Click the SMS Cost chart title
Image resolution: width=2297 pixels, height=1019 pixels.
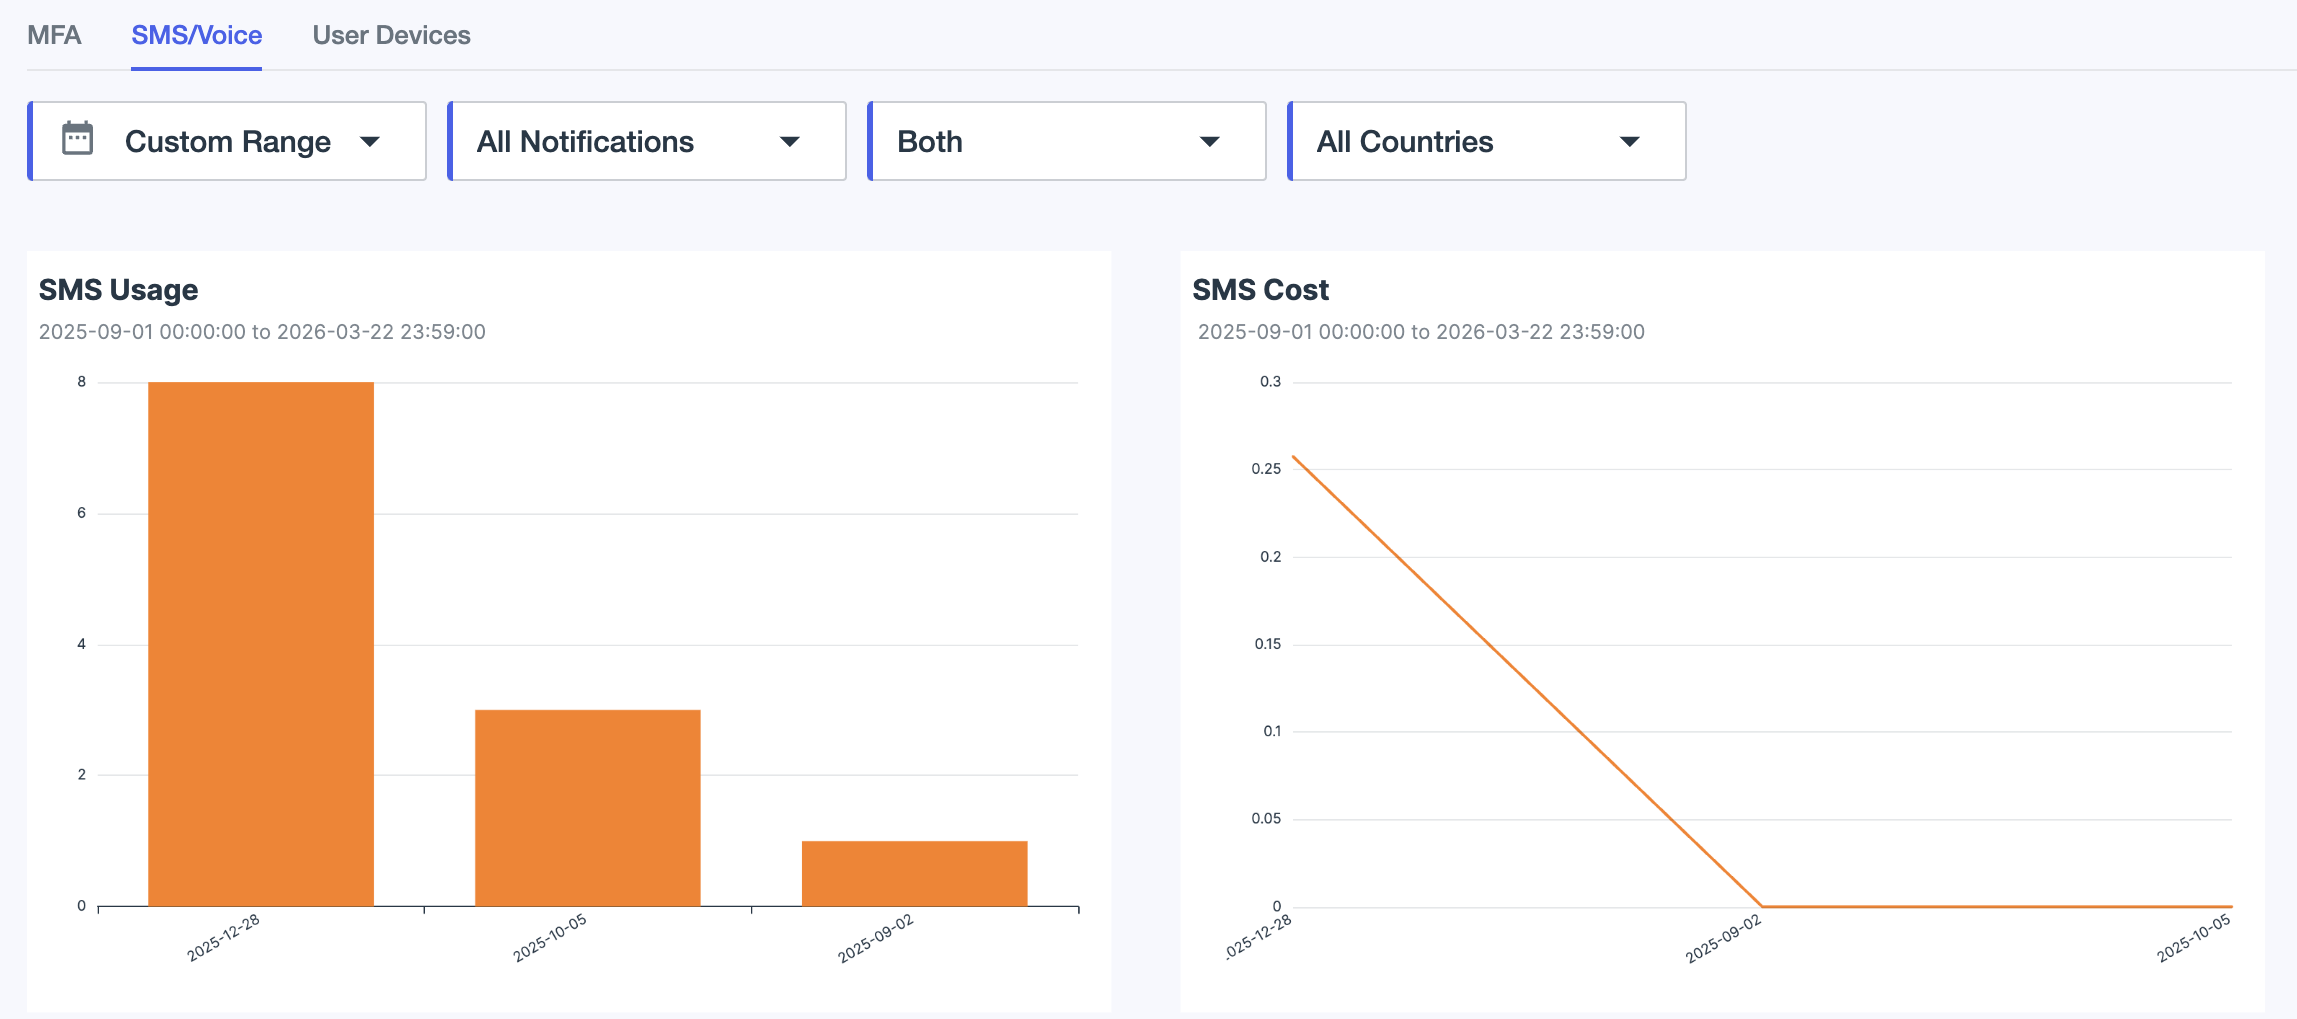pos(1261,290)
